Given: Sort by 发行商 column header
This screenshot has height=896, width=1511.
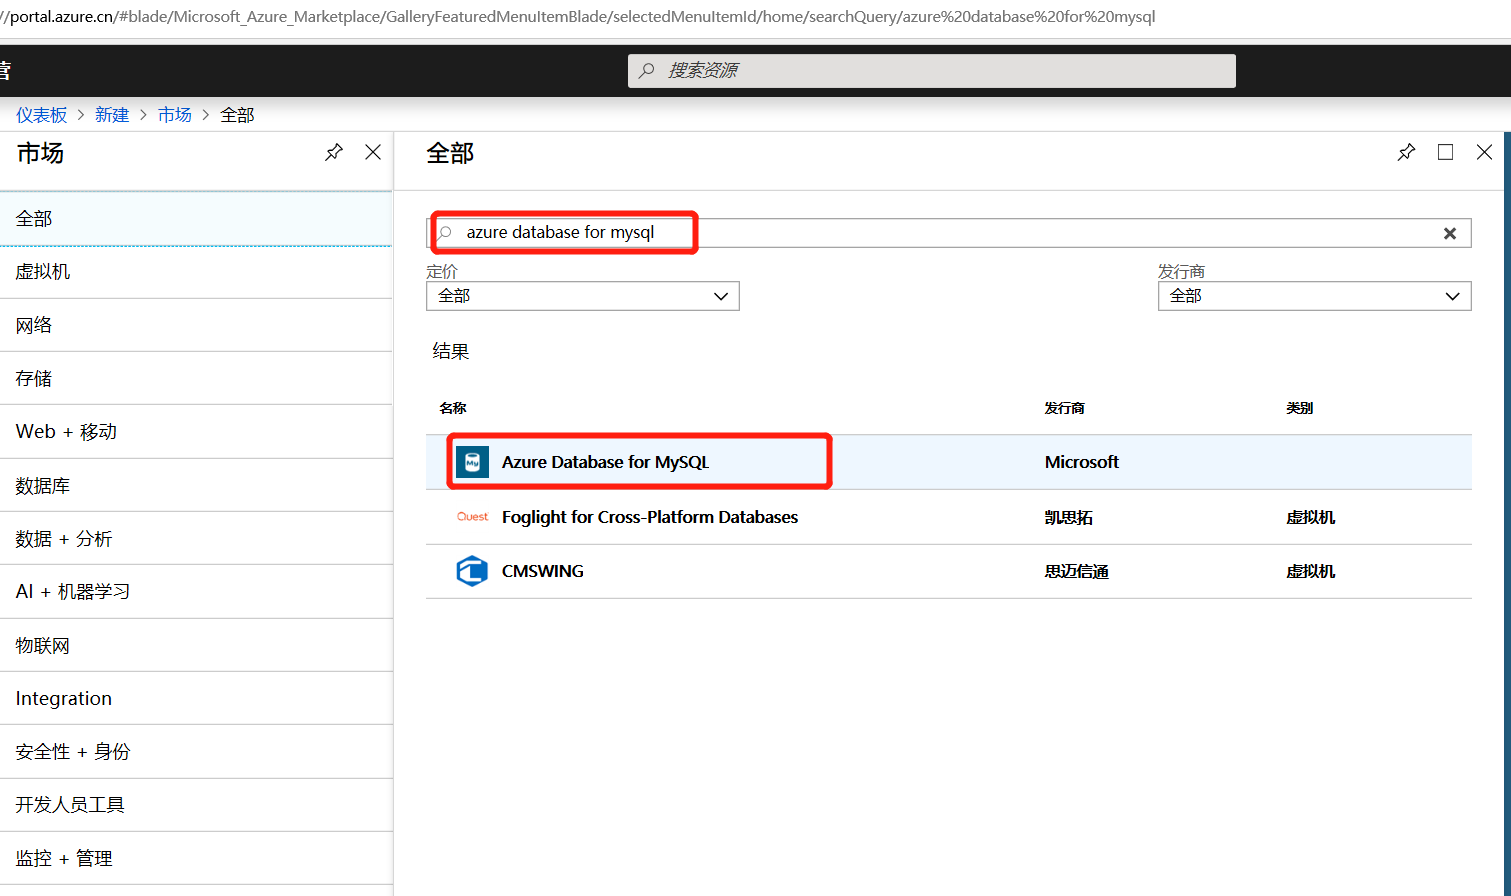Looking at the screenshot, I should click(1065, 408).
